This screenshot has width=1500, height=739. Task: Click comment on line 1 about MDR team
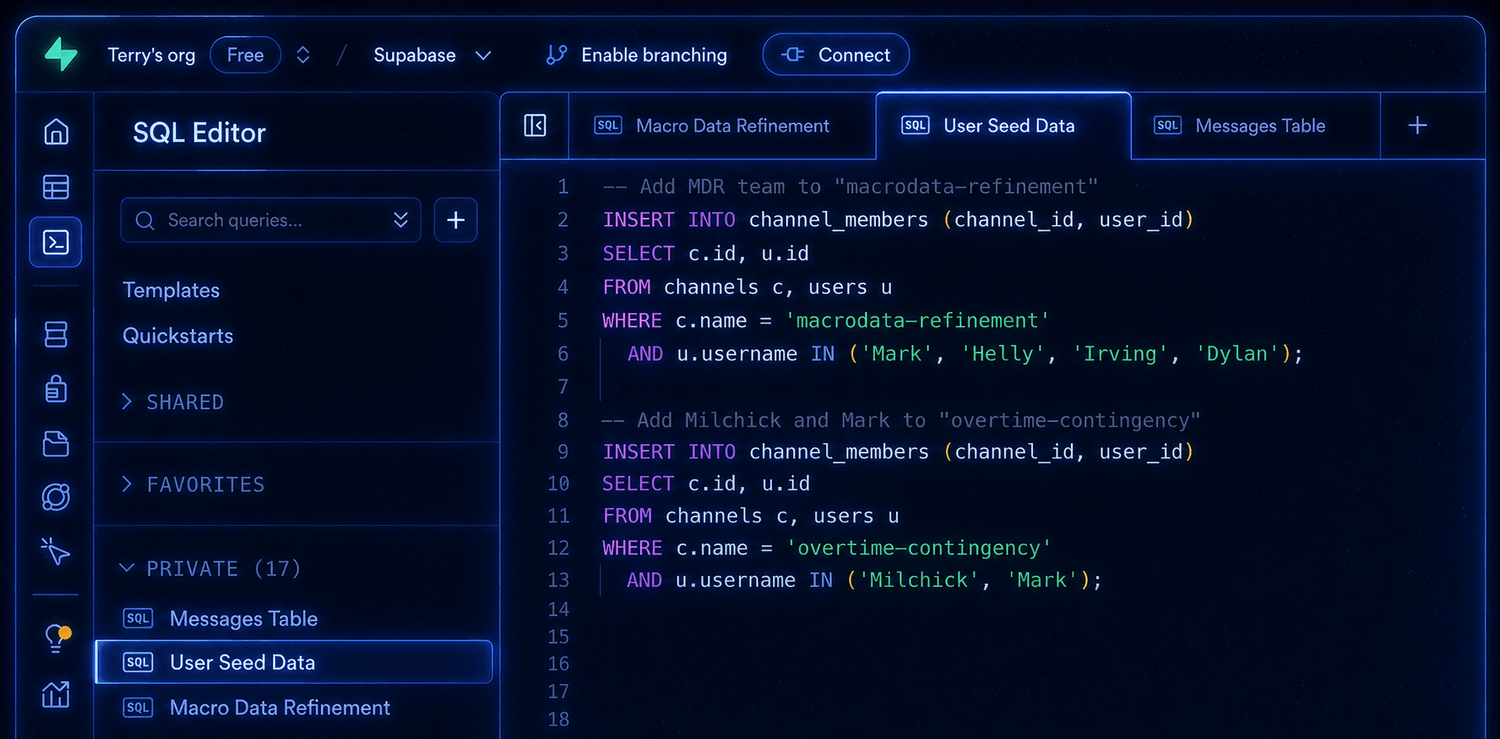click(x=851, y=186)
